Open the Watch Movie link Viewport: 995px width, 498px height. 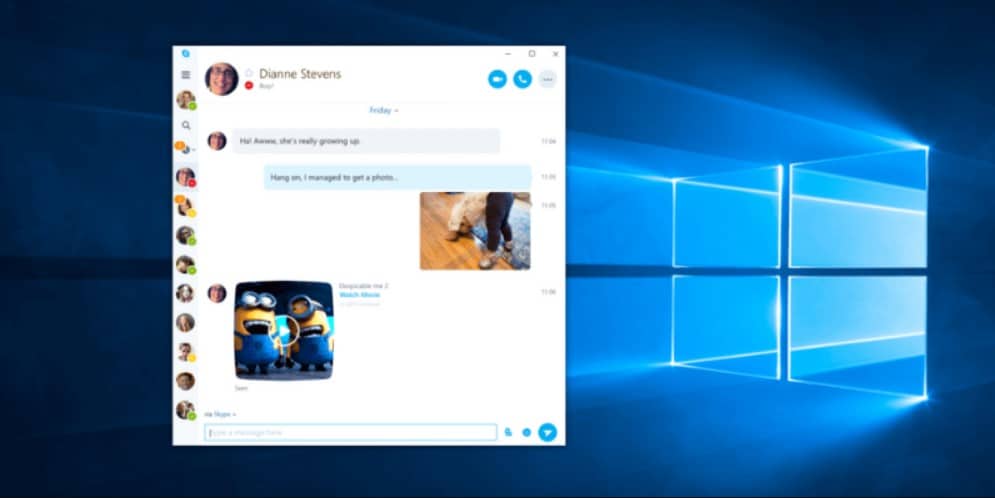tap(359, 295)
